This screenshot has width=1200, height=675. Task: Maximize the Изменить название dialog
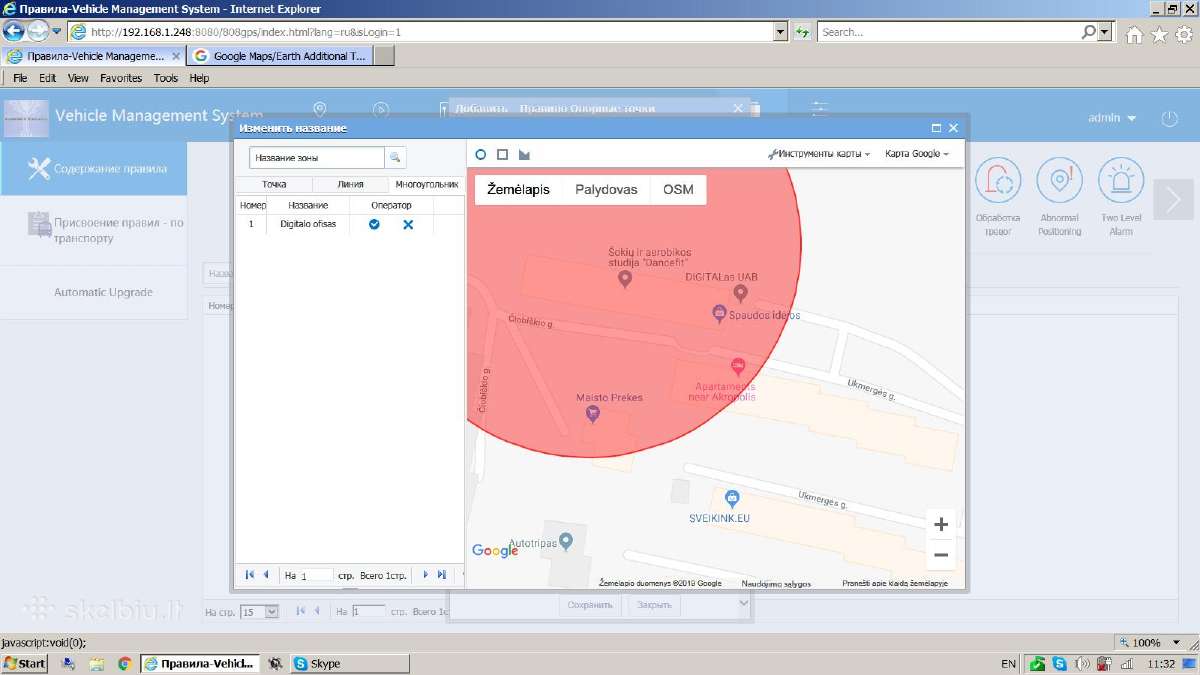pyautogui.click(x=937, y=128)
